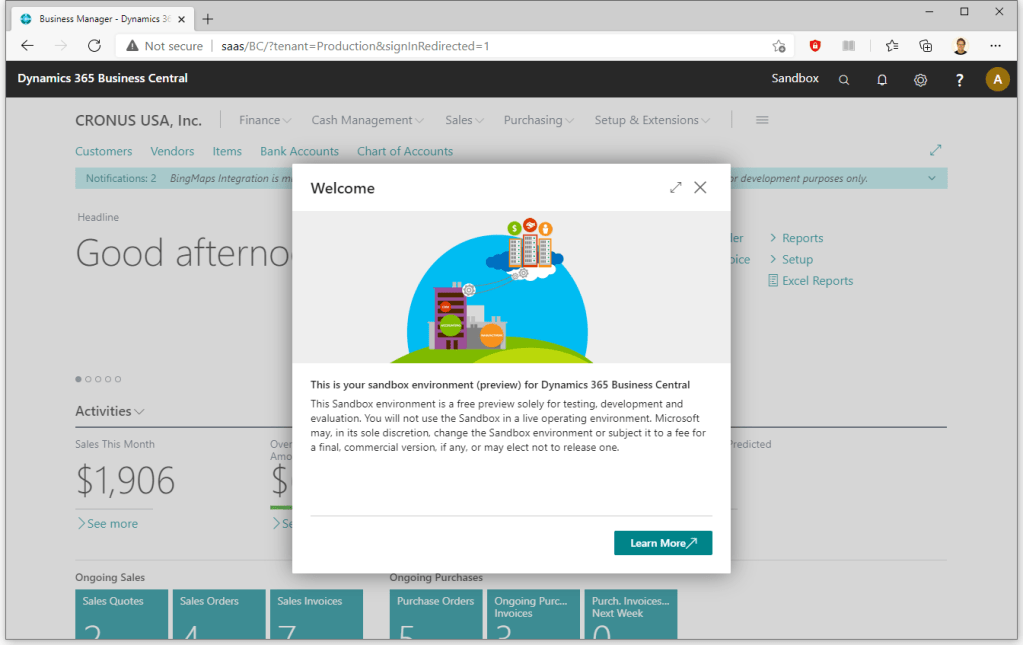
Task: Open the Customers navigation link
Action: click(103, 151)
